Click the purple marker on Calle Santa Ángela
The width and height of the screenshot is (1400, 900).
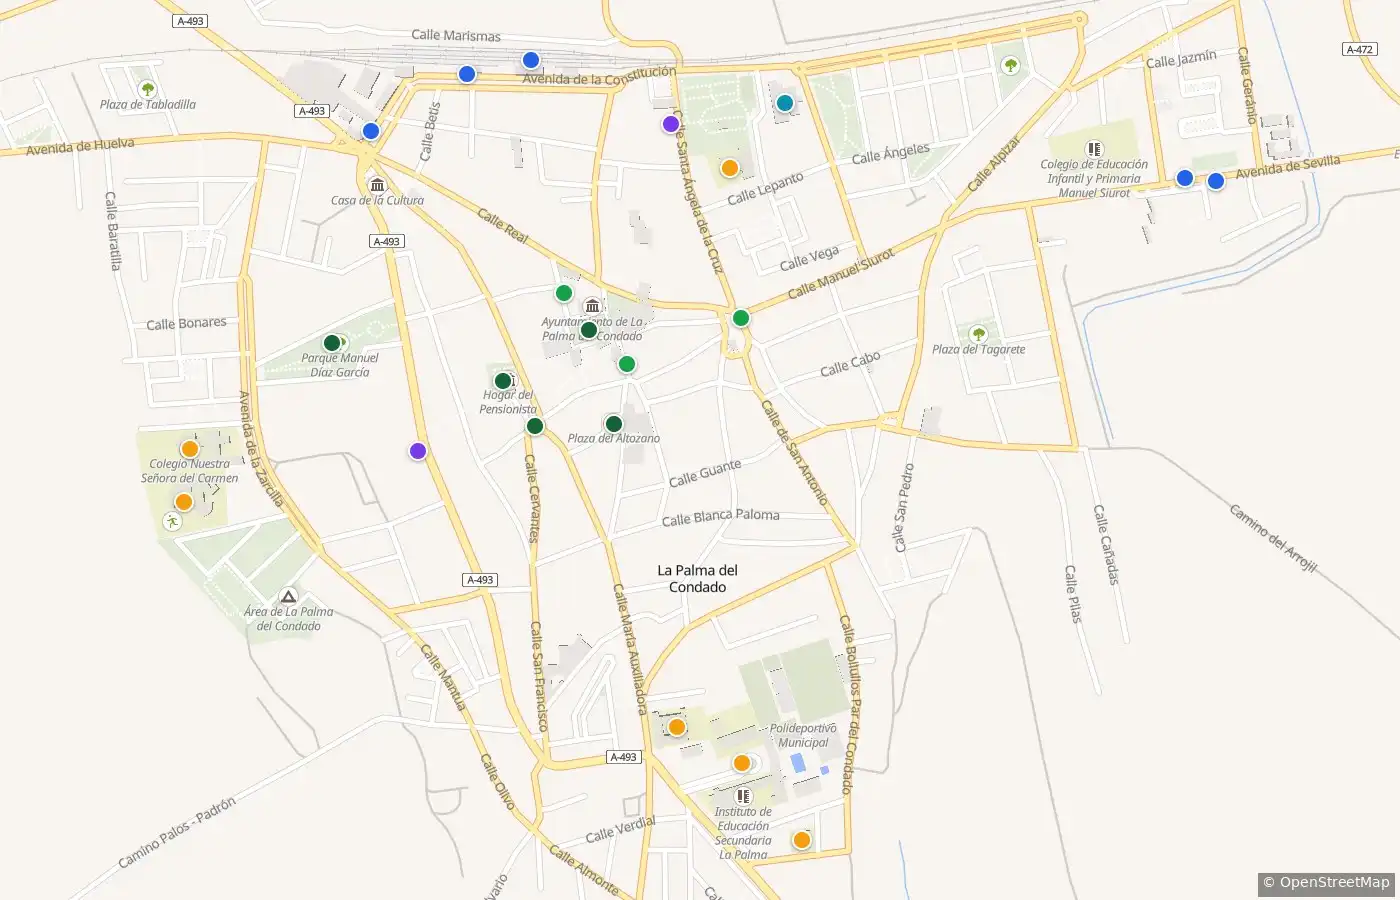671,124
